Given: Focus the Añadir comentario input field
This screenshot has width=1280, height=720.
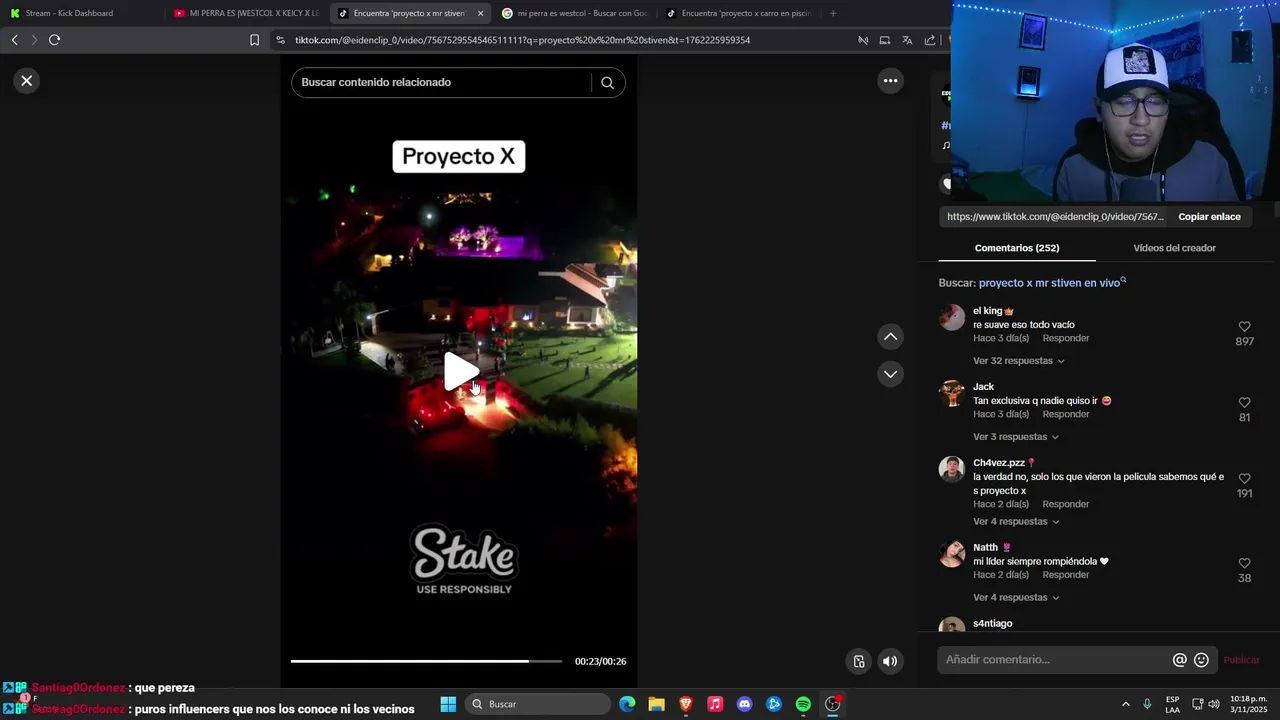Looking at the screenshot, I should pyautogui.click(x=1056, y=660).
